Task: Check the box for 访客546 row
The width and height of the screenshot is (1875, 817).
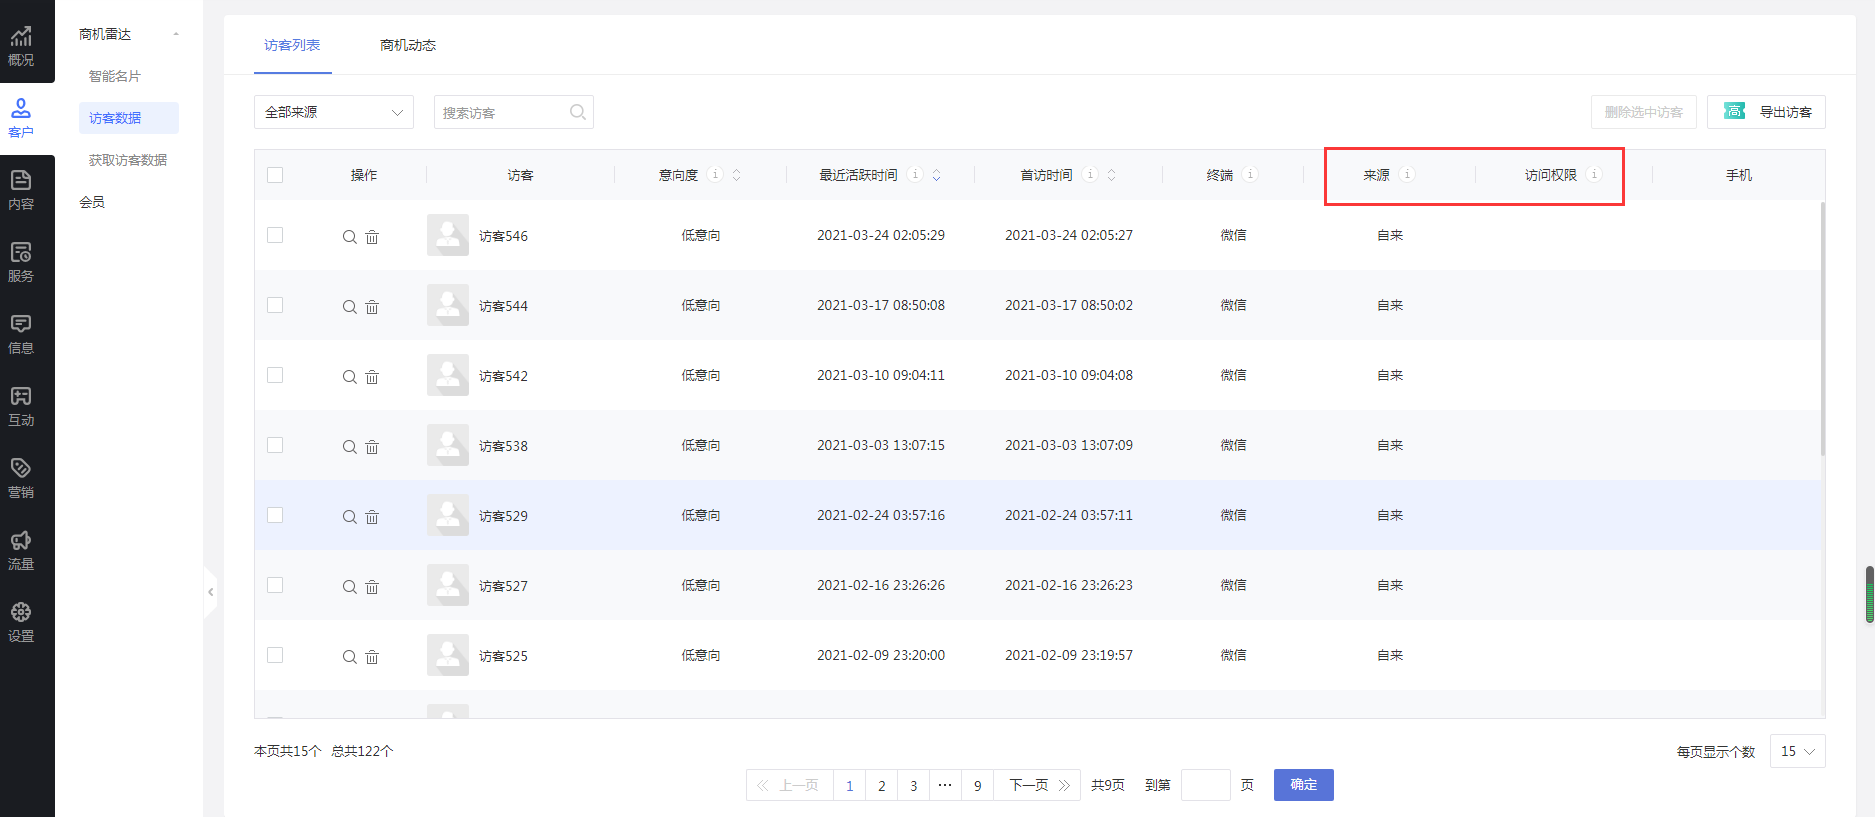Action: pyautogui.click(x=275, y=235)
